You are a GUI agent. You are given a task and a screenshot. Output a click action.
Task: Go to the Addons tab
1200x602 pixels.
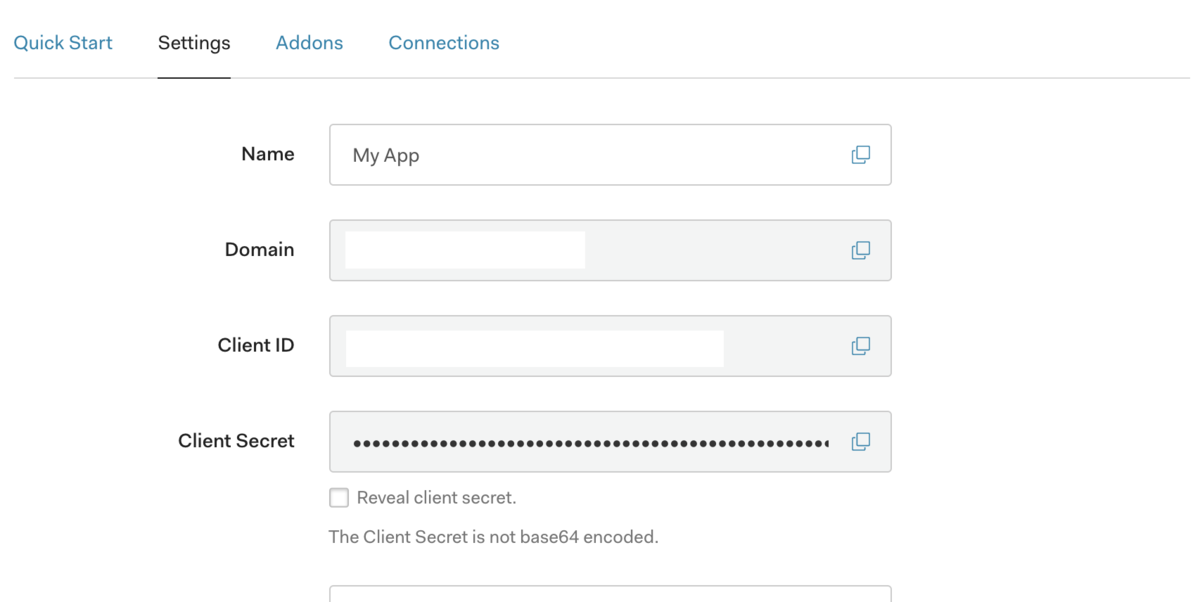(309, 43)
